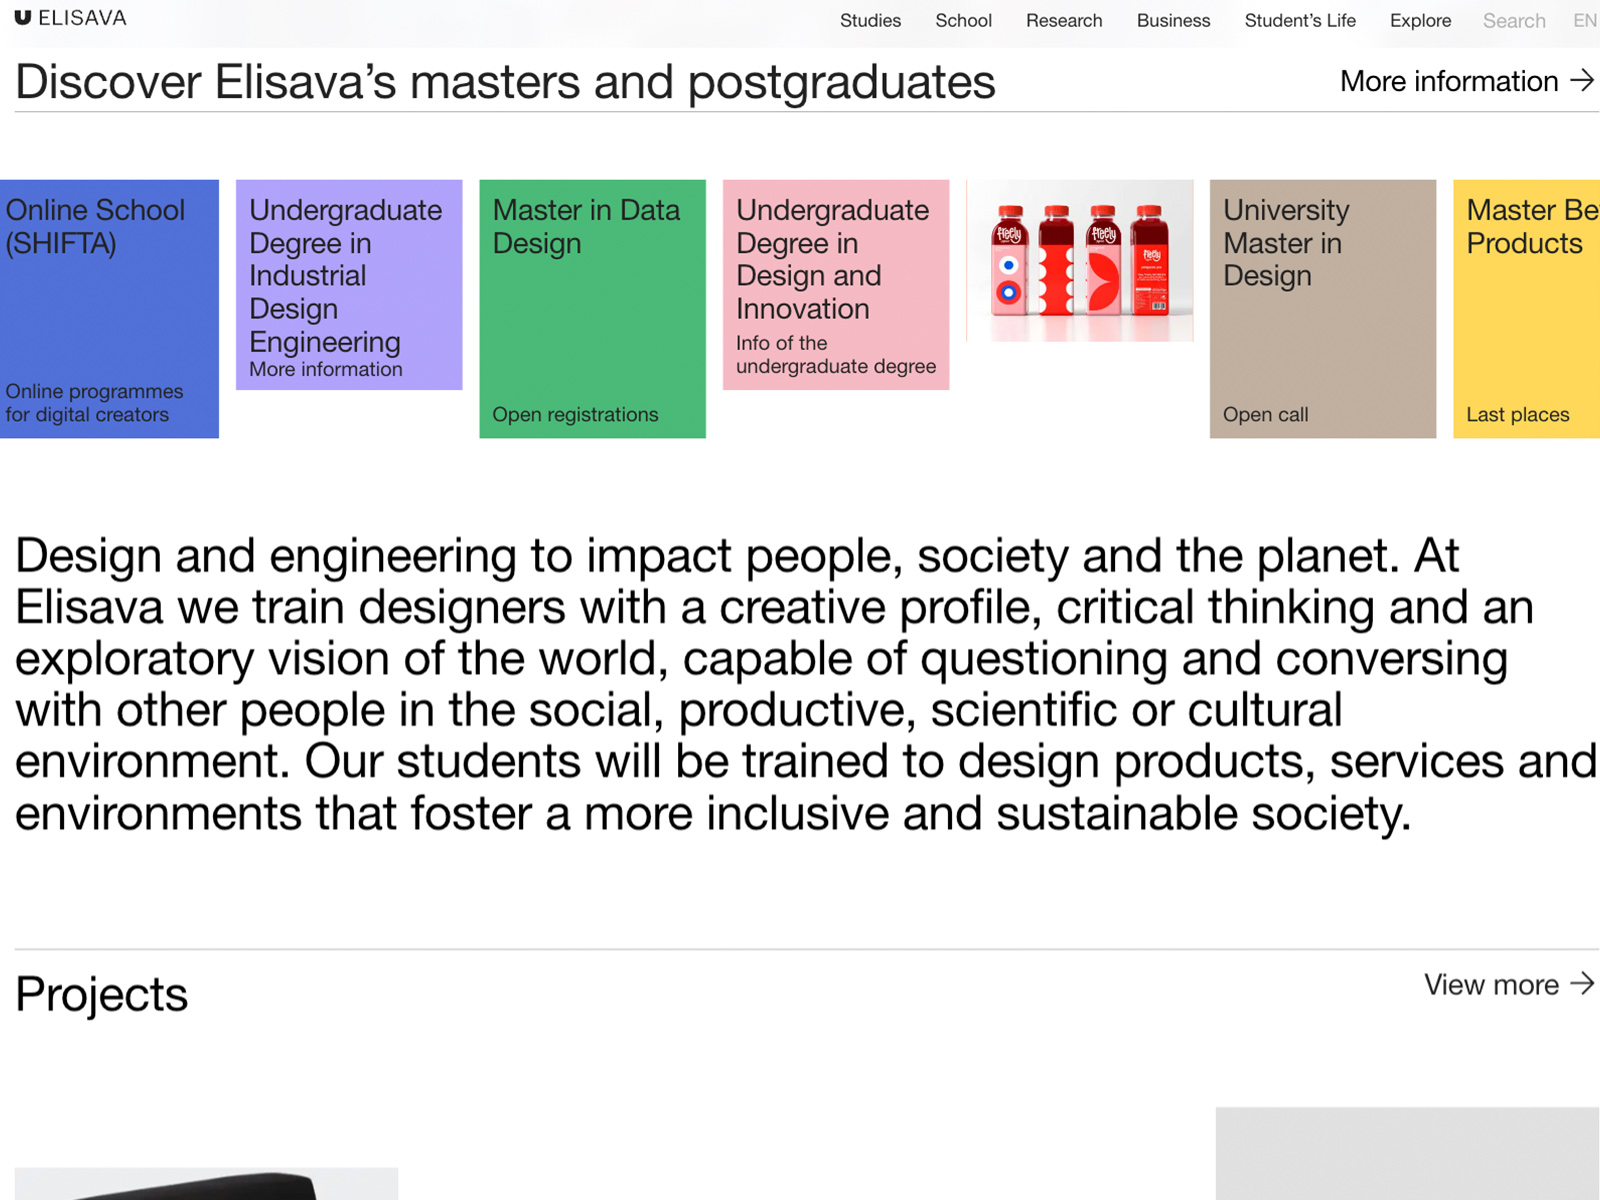Image resolution: width=1600 pixels, height=1200 pixels.
Task: Select the Research menu item
Action: click(x=1063, y=20)
